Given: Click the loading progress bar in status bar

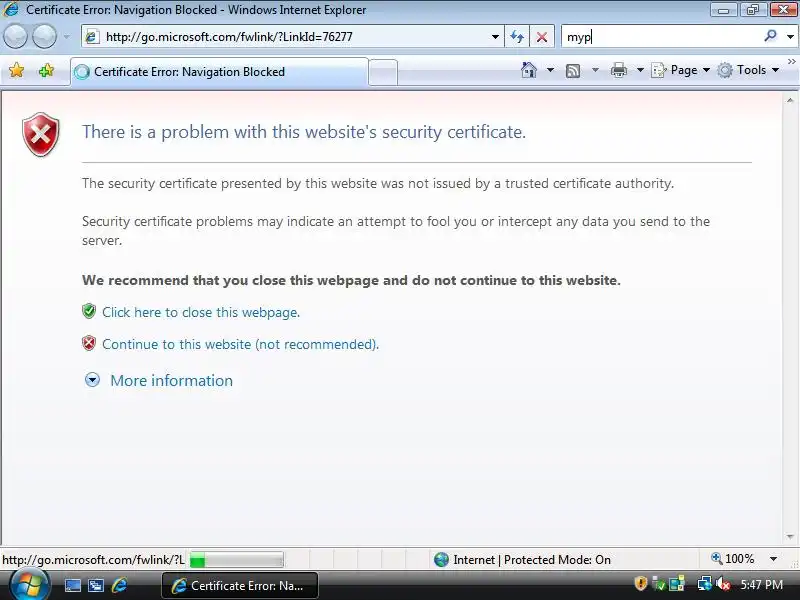Looking at the screenshot, I should point(237,560).
